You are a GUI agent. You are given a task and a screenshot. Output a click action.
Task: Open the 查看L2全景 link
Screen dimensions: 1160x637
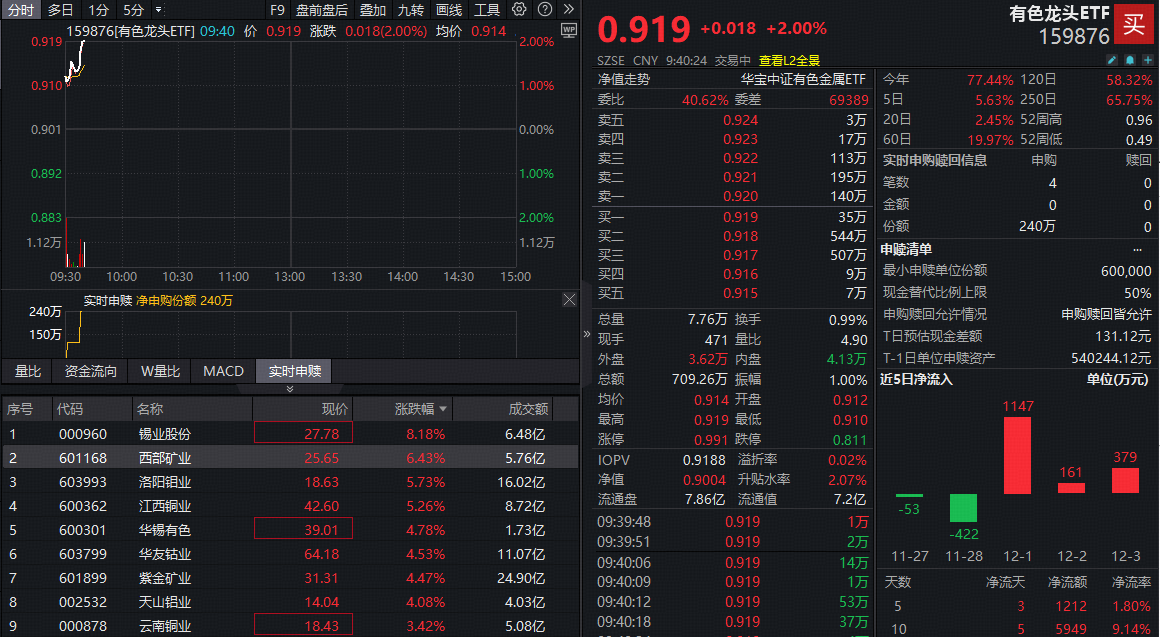[789, 60]
